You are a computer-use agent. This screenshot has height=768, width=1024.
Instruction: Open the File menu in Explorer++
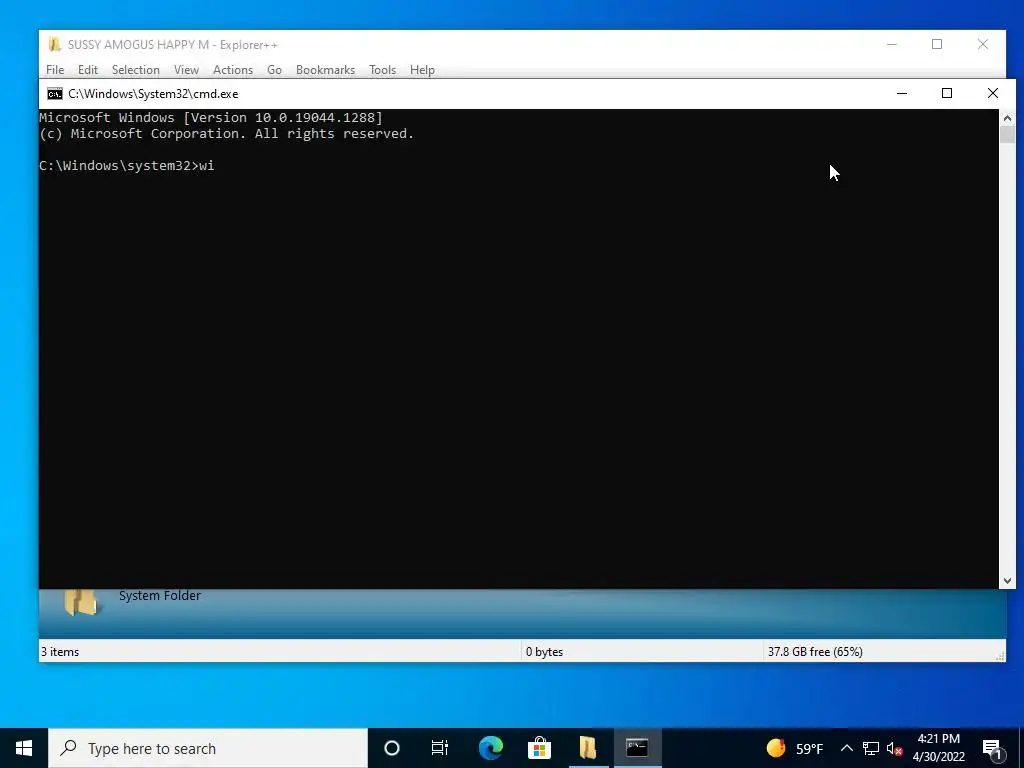click(55, 70)
